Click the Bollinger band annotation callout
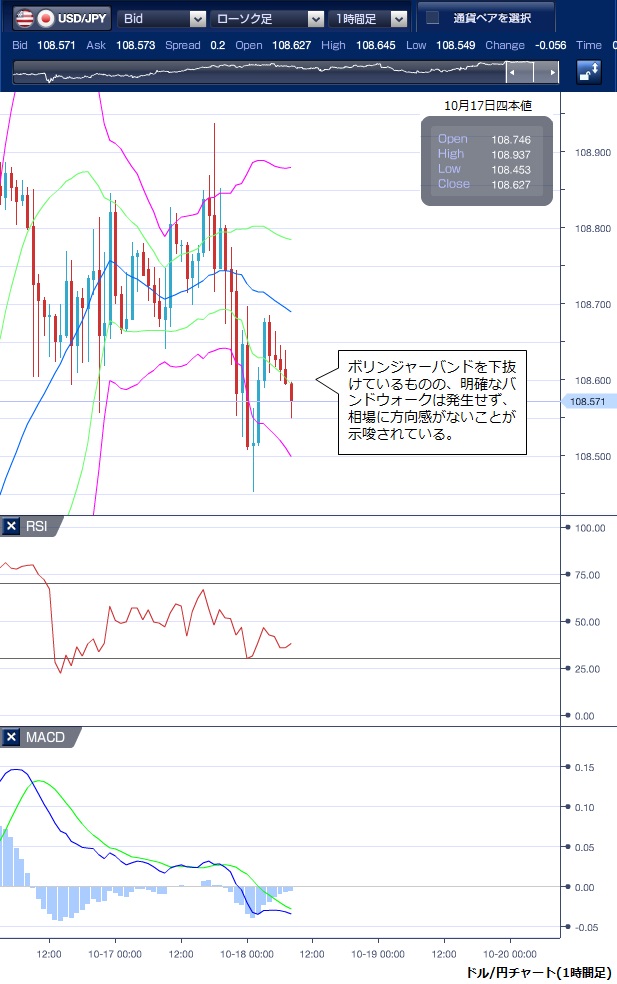The height and width of the screenshot is (984, 617). point(431,402)
